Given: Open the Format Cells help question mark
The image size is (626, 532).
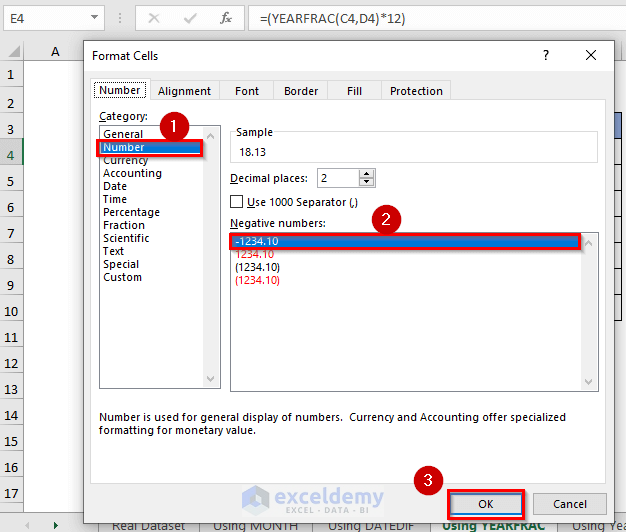Looking at the screenshot, I should (546, 55).
